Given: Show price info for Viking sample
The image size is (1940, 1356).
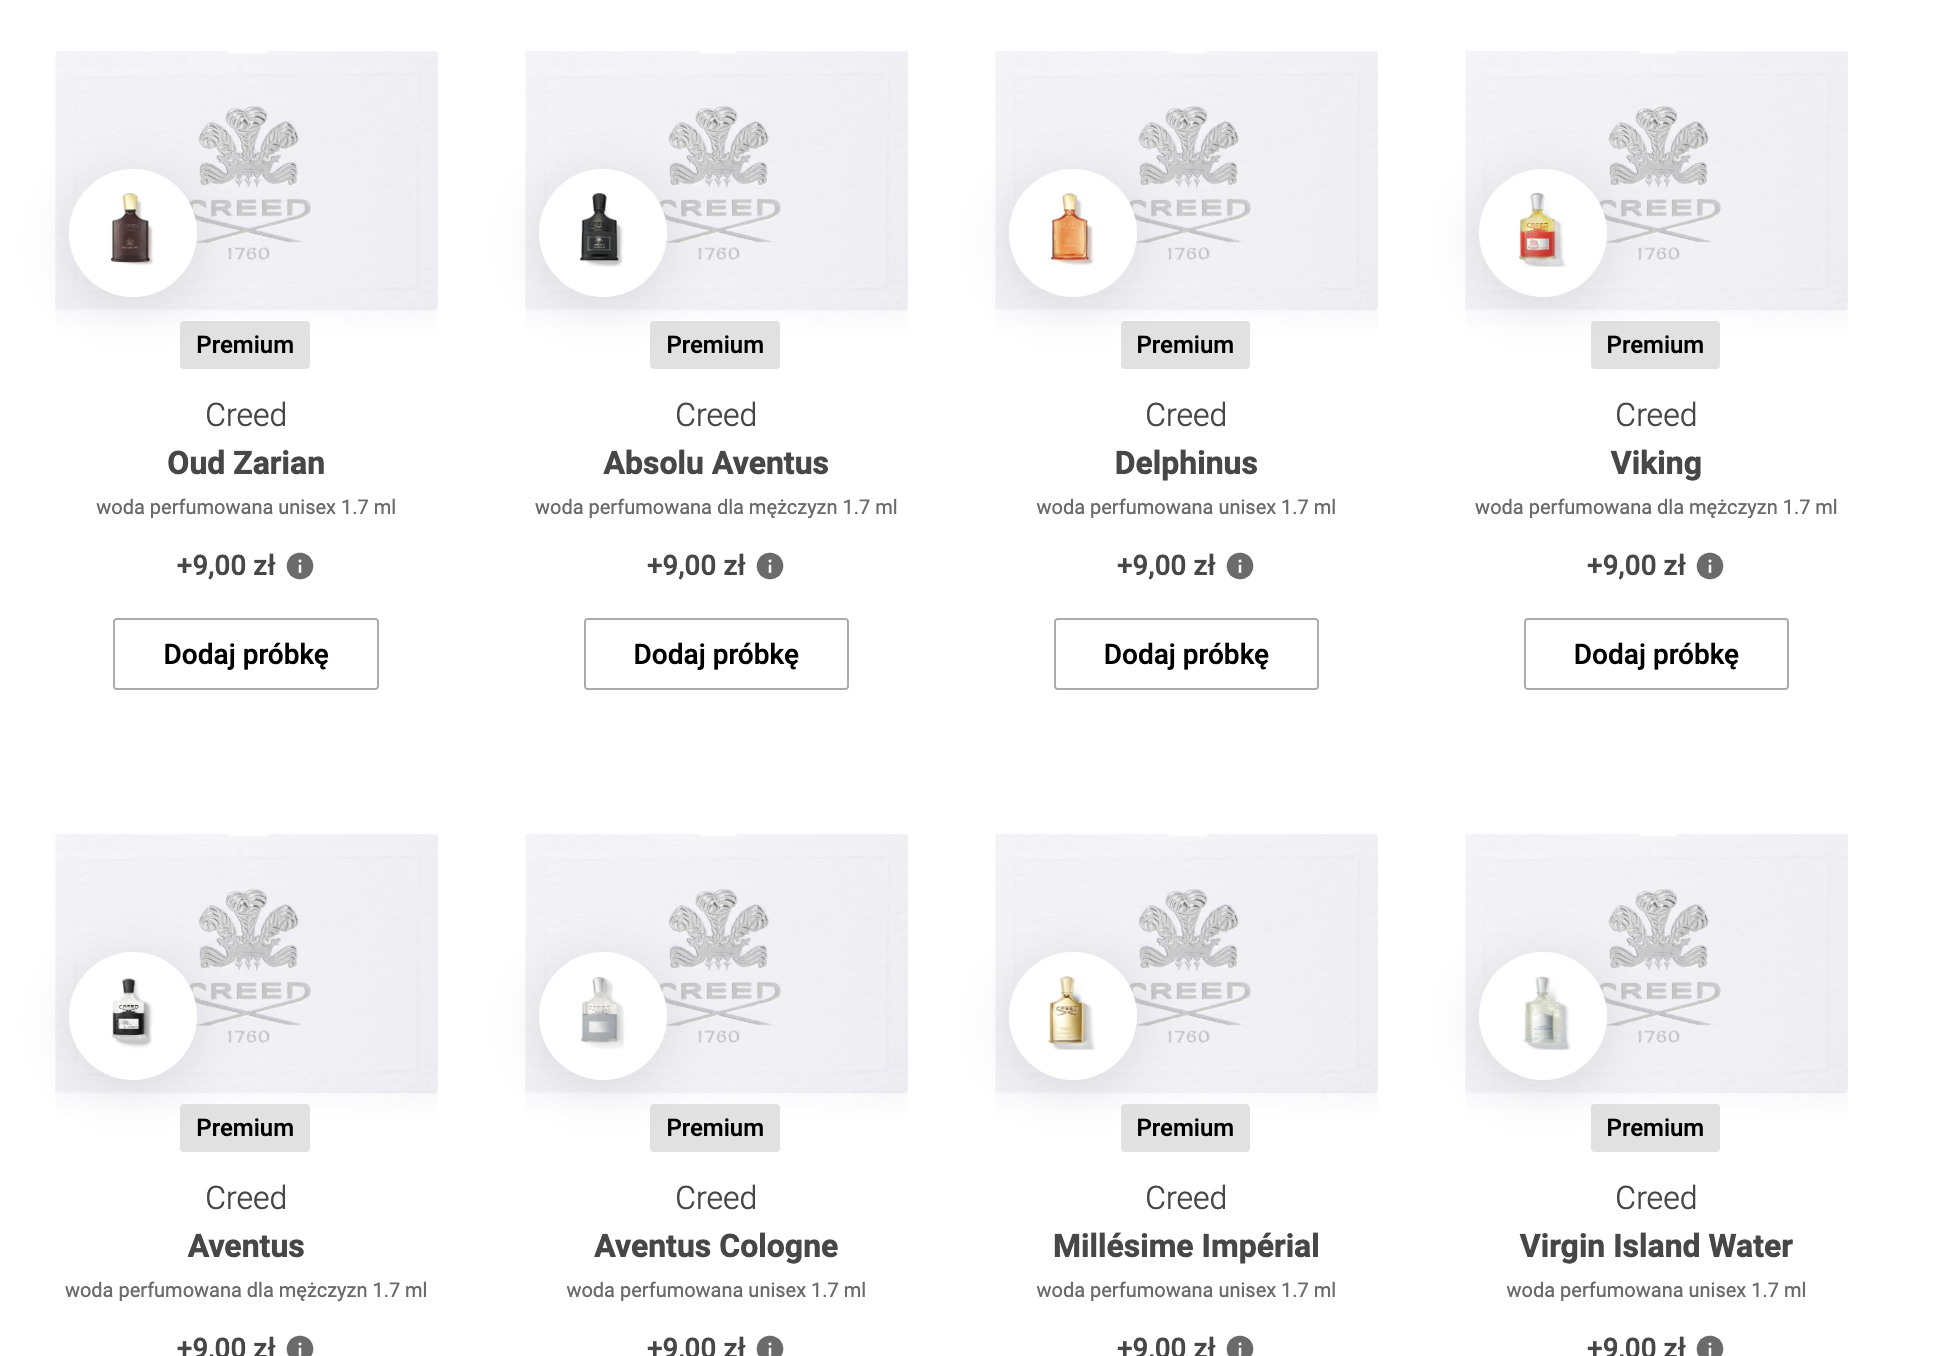Looking at the screenshot, I should (x=1710, y=566).
